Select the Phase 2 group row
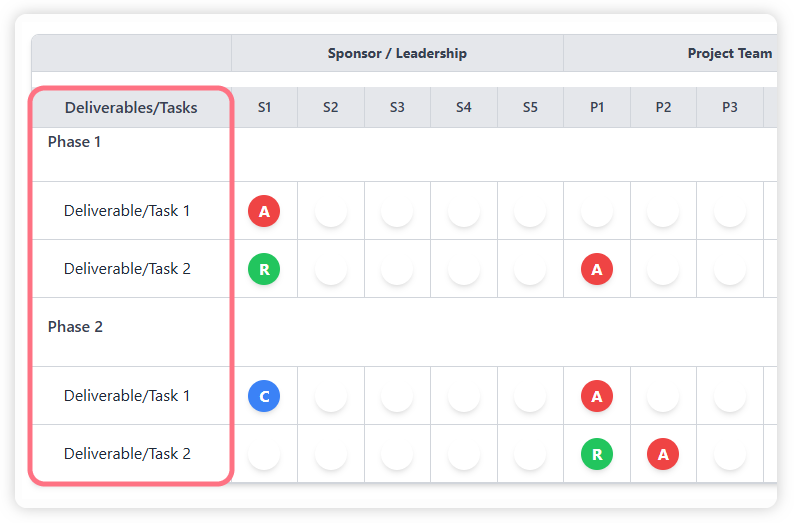Image resolution: width=794 pixels, height=523 pixels. pos(75,327)
